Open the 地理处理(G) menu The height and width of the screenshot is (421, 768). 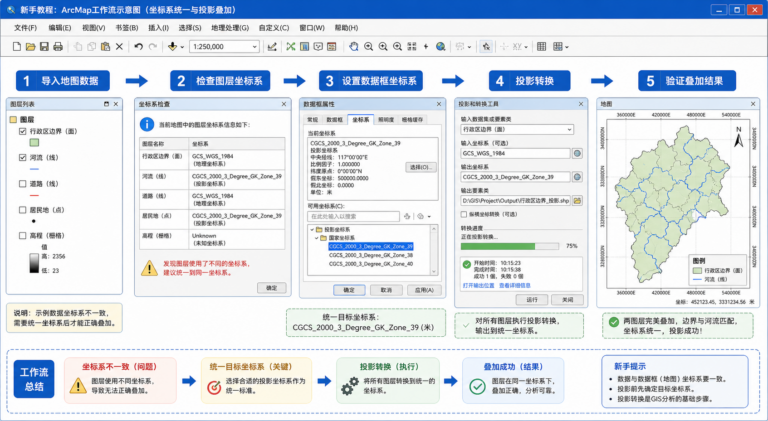[x=230, y=28]
